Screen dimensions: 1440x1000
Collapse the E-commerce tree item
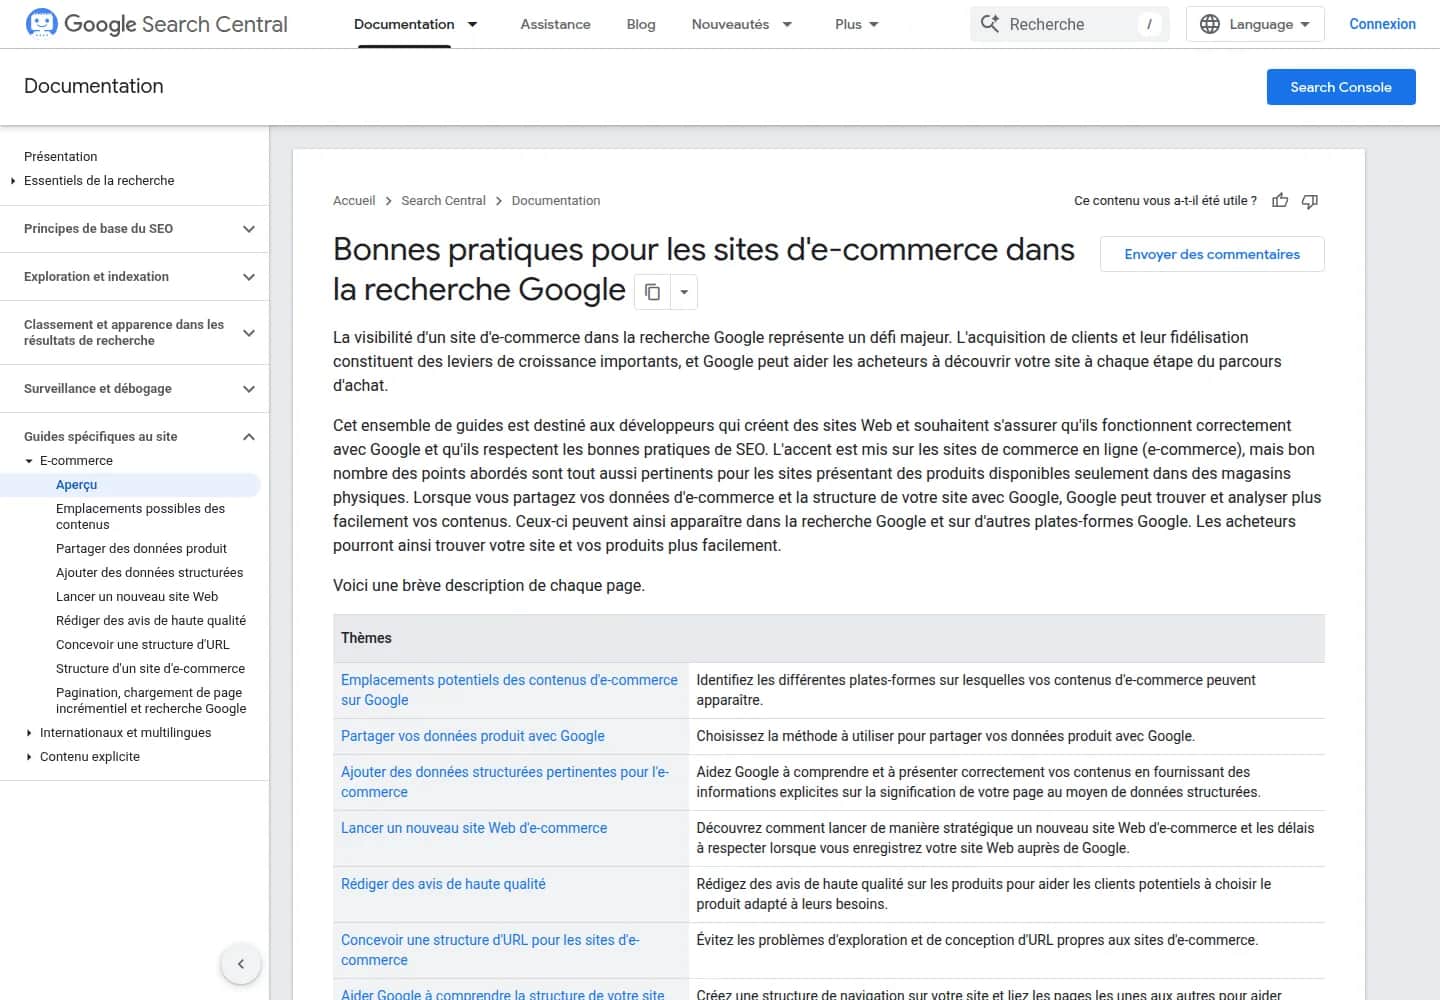[29, 461]
